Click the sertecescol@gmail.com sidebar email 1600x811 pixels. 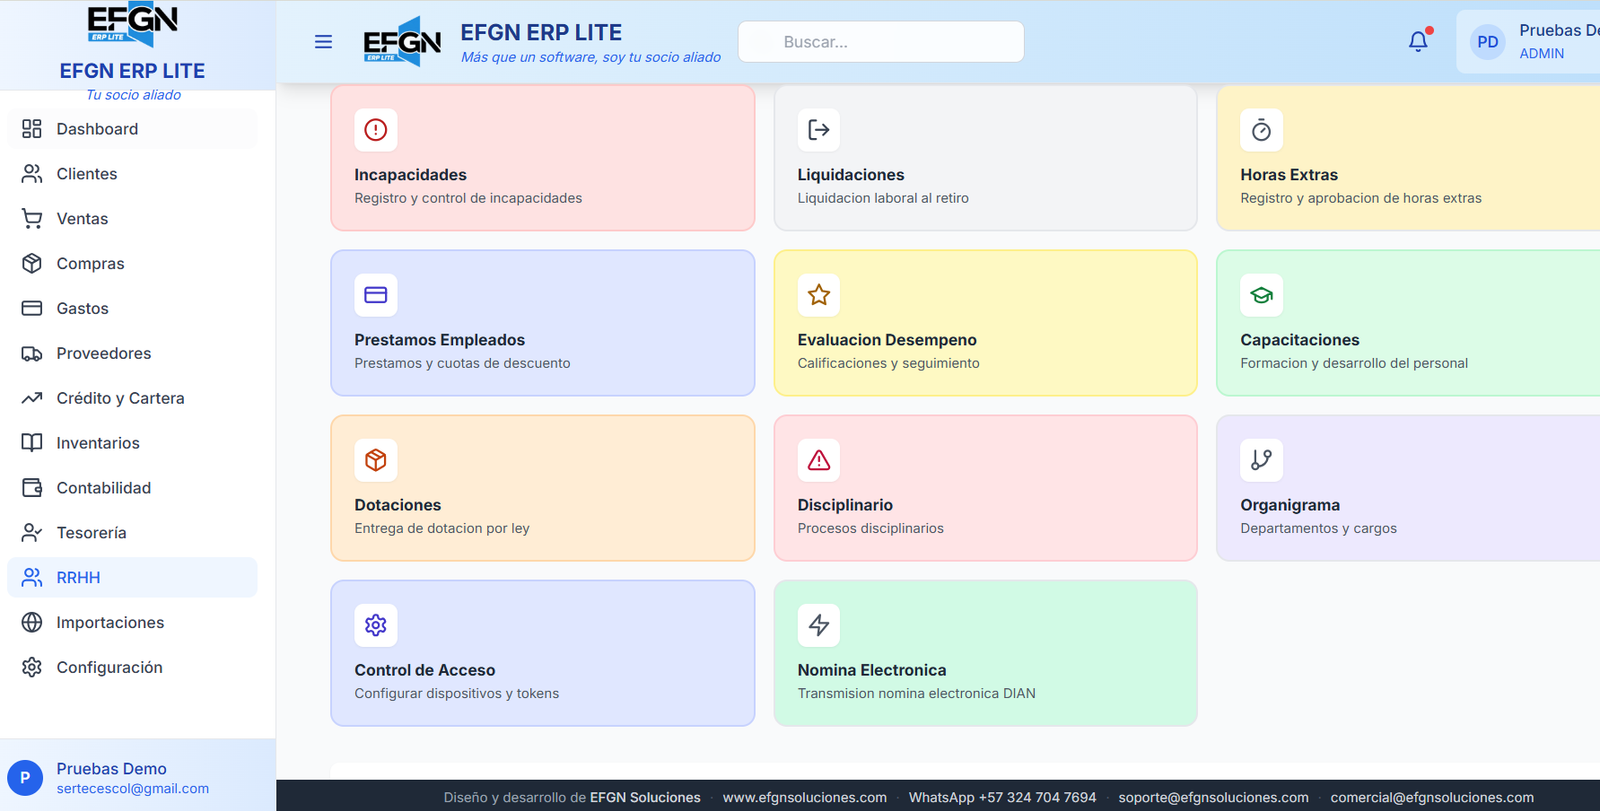(133, 788)
